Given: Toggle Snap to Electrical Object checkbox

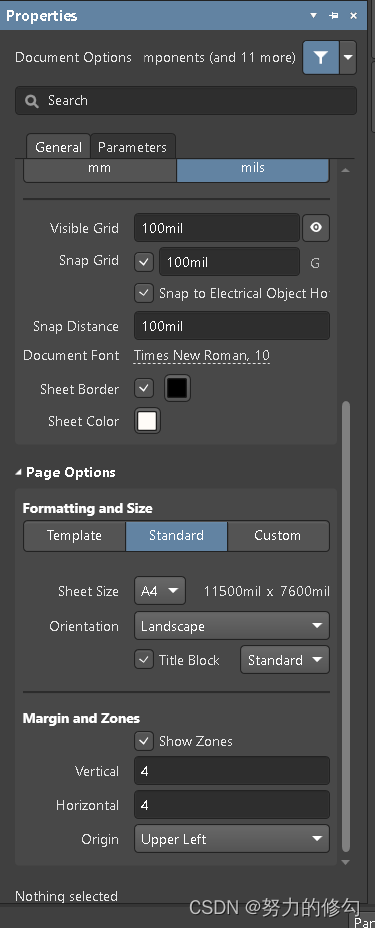Looking at the screenshot, I should (x=144, y=293).
